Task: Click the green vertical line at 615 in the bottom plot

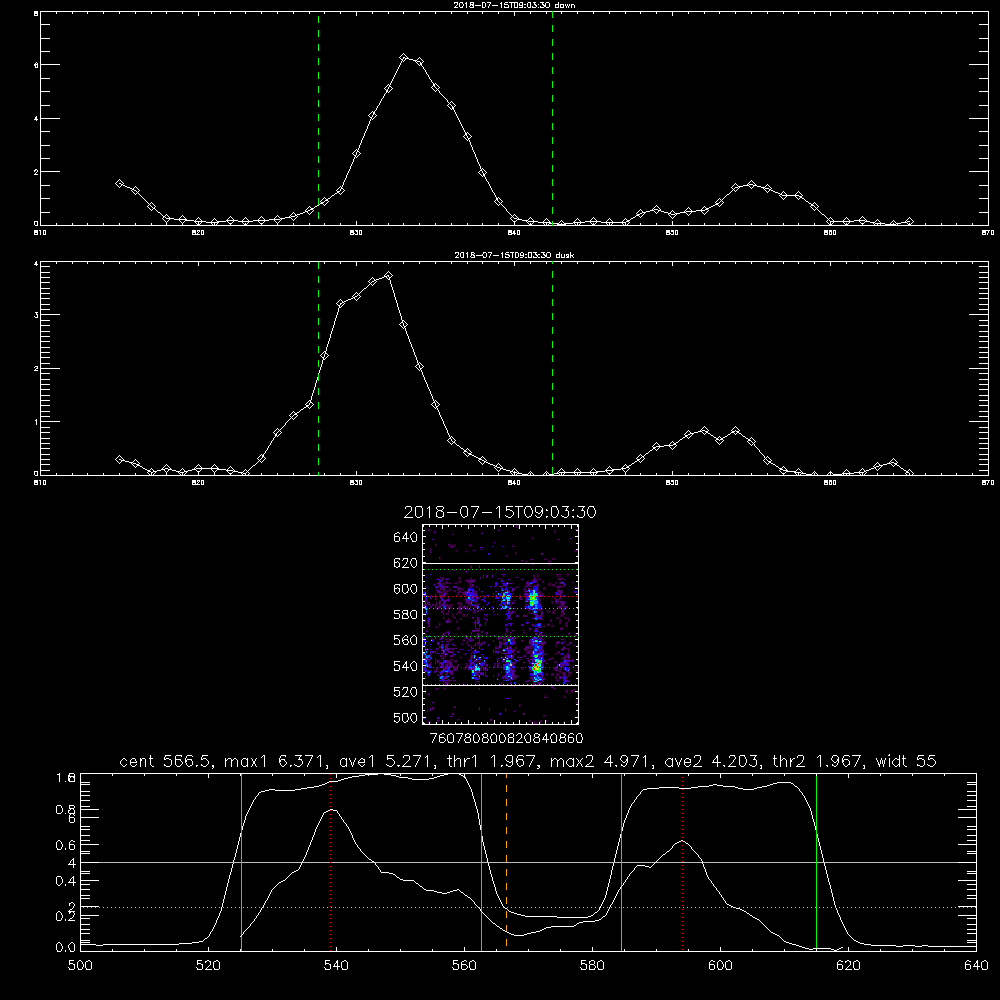Action: 816,861
